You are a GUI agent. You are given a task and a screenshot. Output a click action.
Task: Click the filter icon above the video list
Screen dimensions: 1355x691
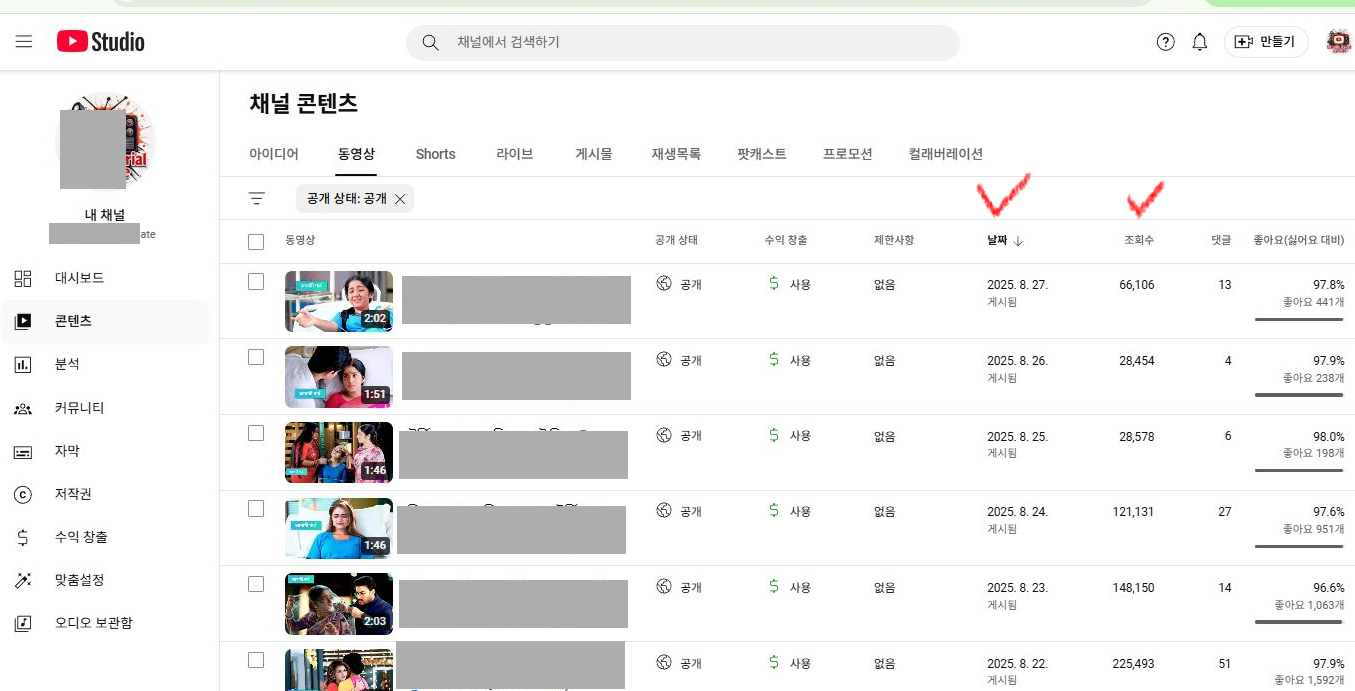[x=257, y=198]
